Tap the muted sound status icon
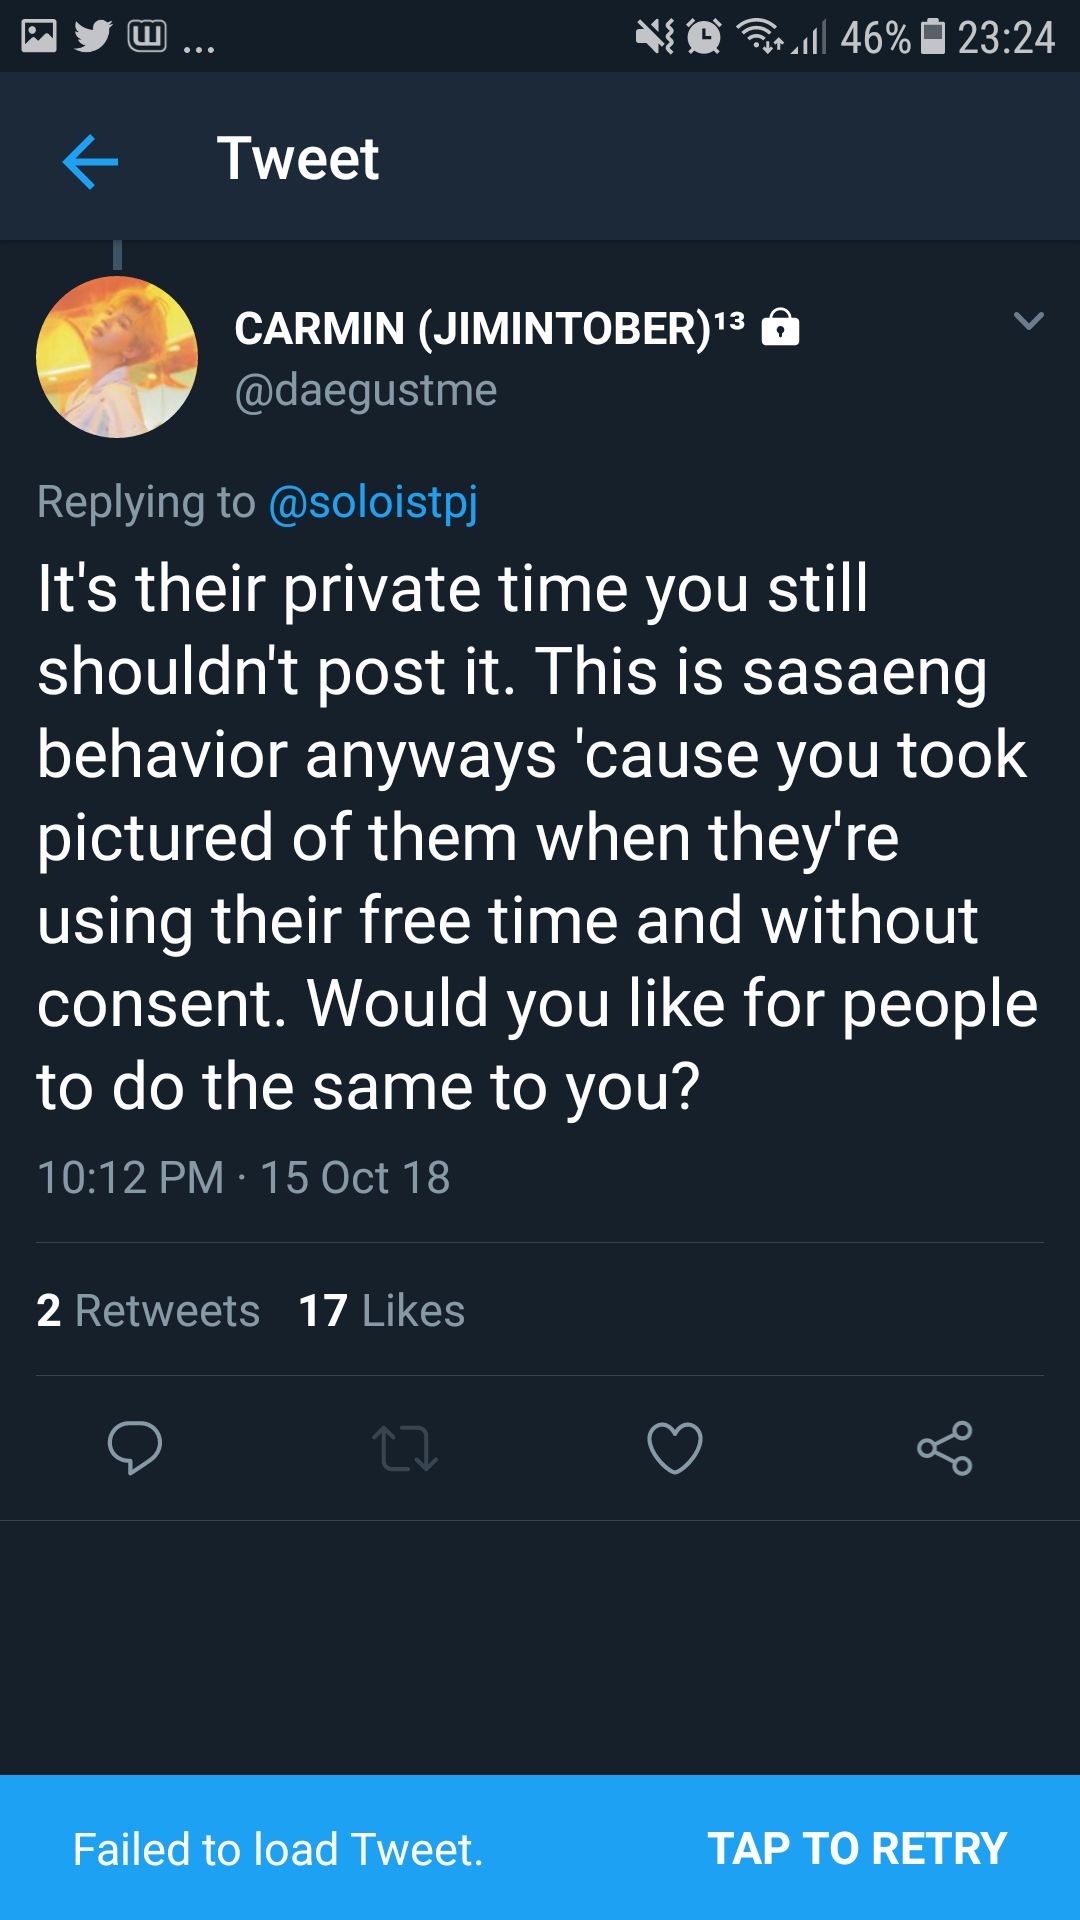Screen dimensions: 1080x1920 pyautogui.click(x=655, y=37)
